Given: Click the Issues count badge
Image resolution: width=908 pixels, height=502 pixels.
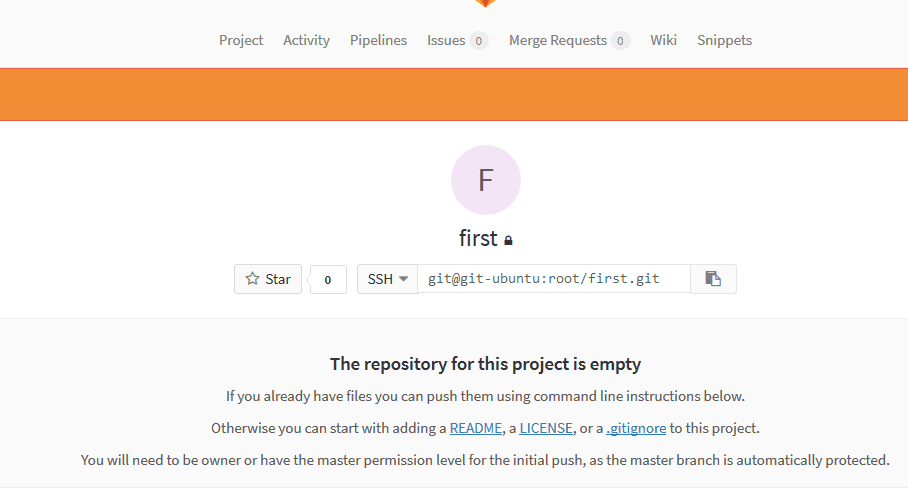Looking at the screenshot, I should pyautogui.click(x=479, y=41).
